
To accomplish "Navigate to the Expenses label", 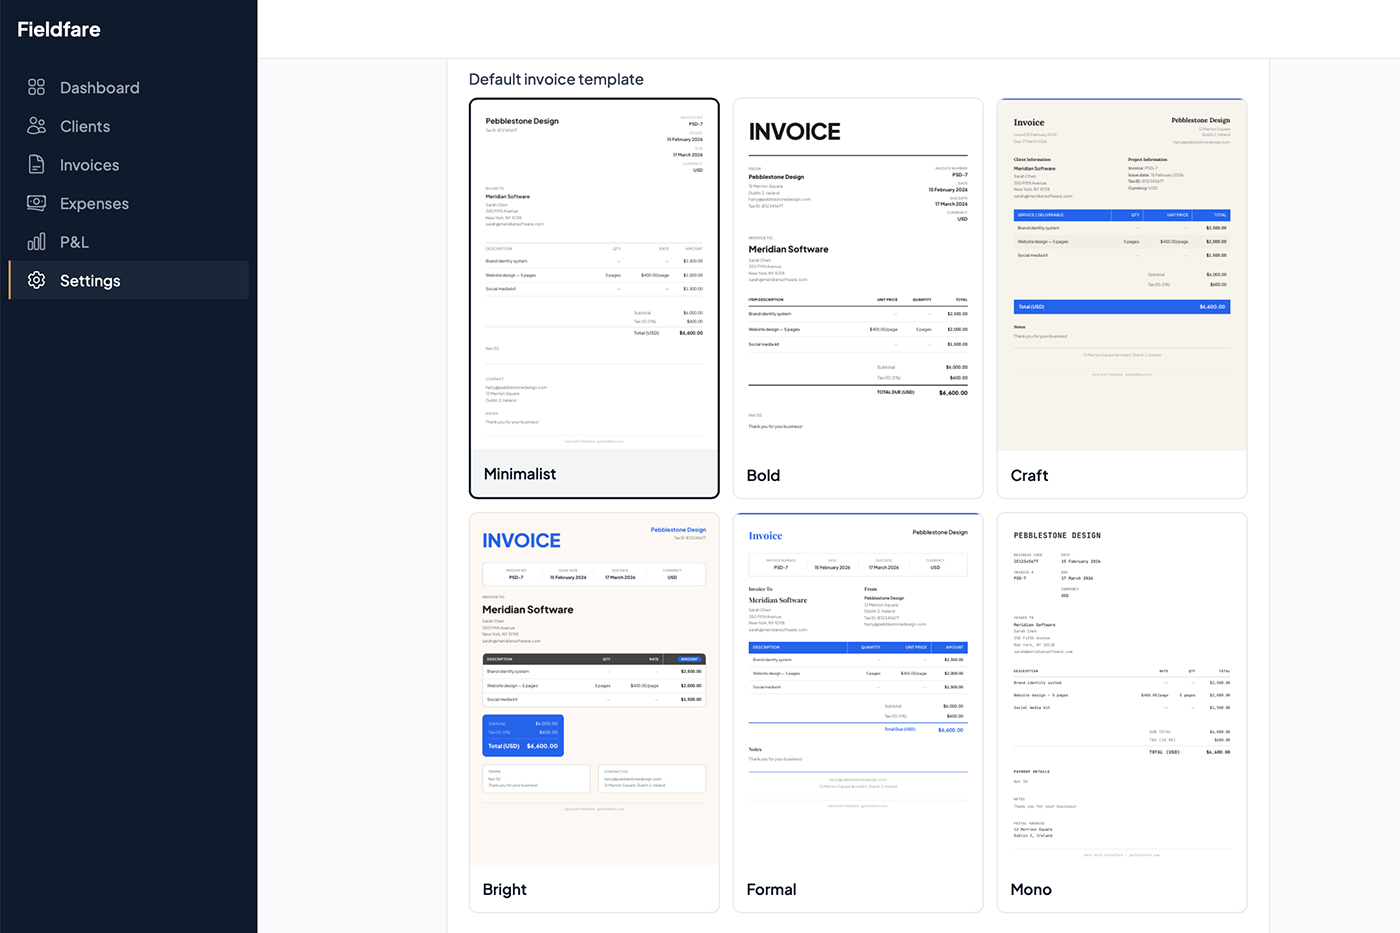I will pos(94,204).
